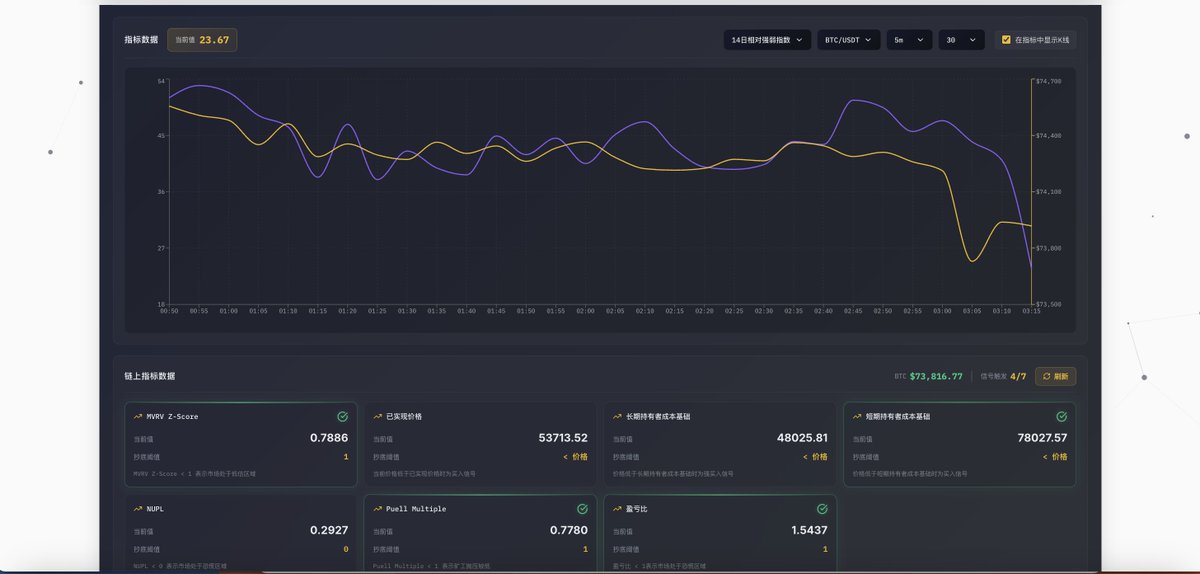Click the green check icon on 短期持有者成本基础 card

[1062, 416]
